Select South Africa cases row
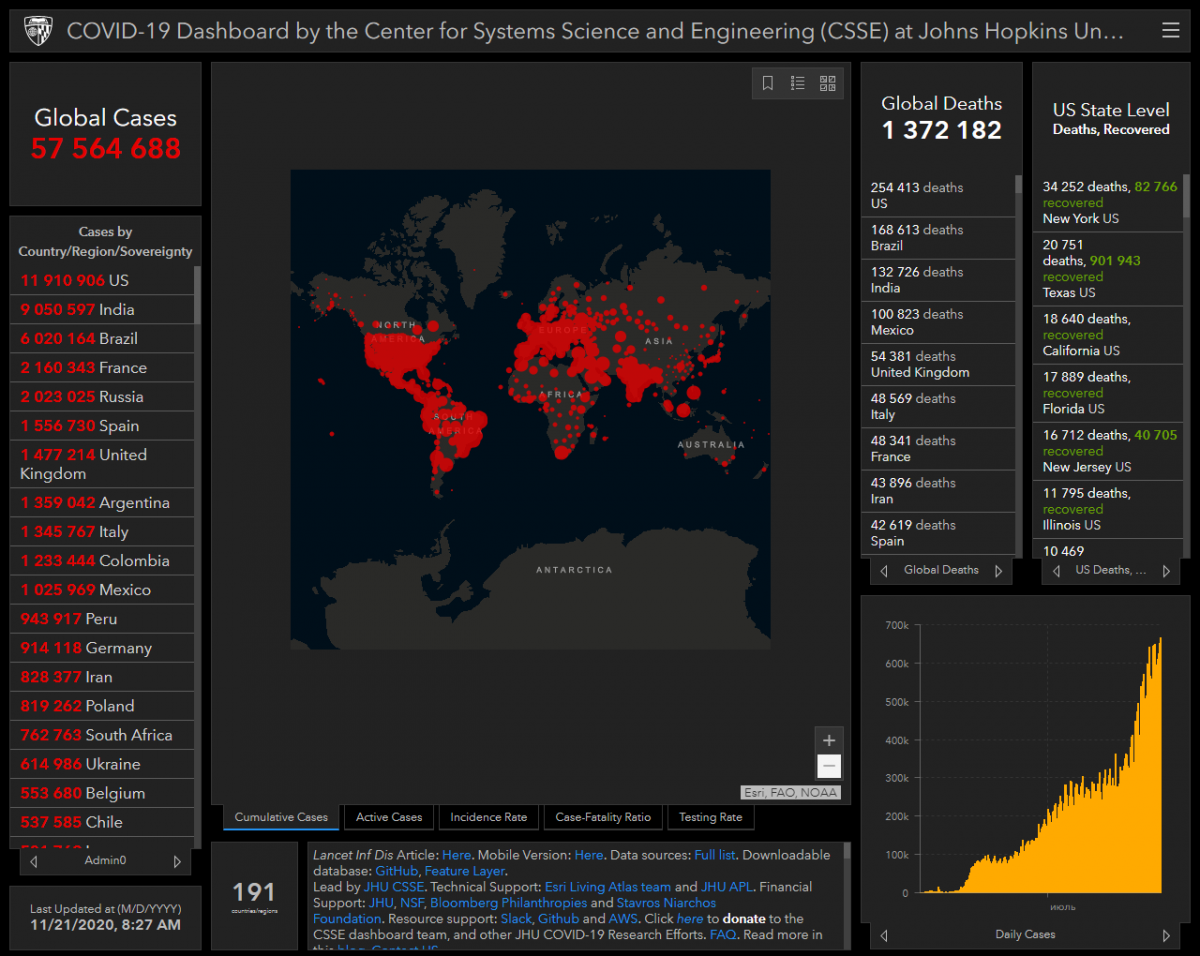This screenshot has height=956, width=1200. pyautogui.click(x=102, y=734)
